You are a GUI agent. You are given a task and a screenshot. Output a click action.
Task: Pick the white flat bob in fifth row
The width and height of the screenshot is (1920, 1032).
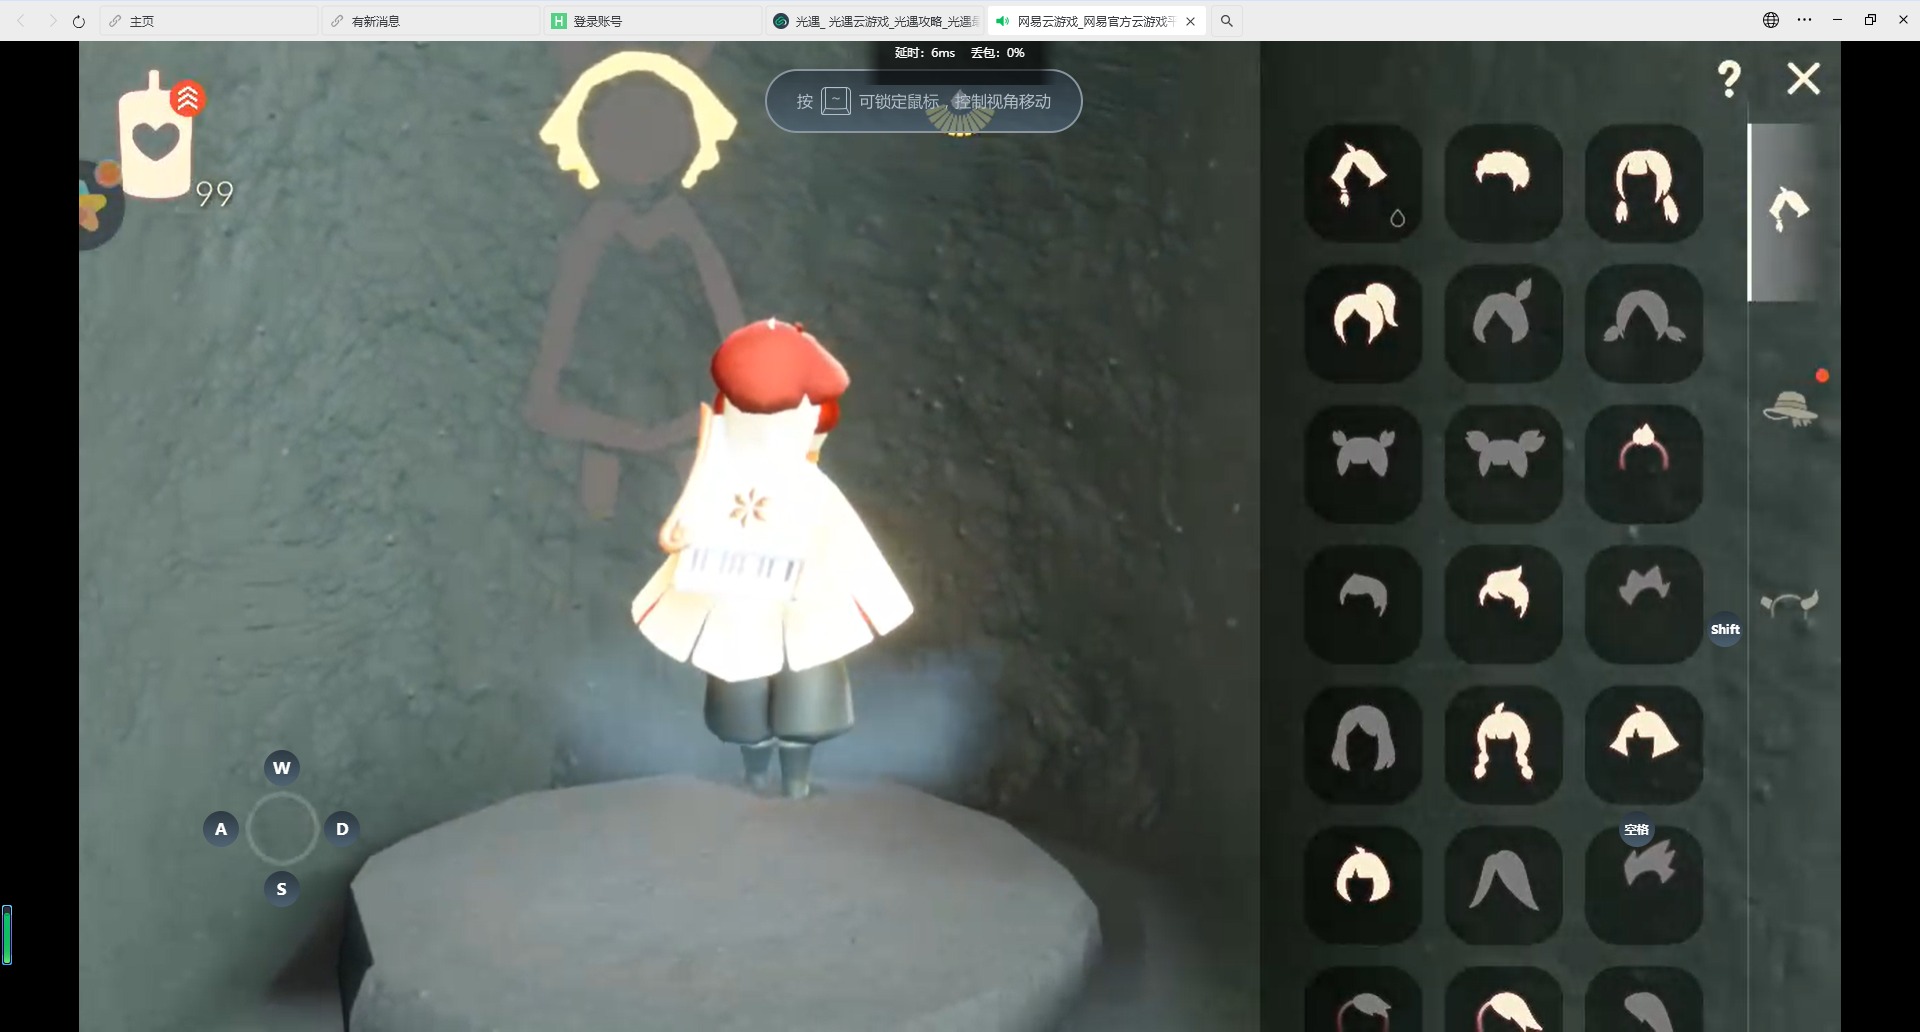[1644, 745]
